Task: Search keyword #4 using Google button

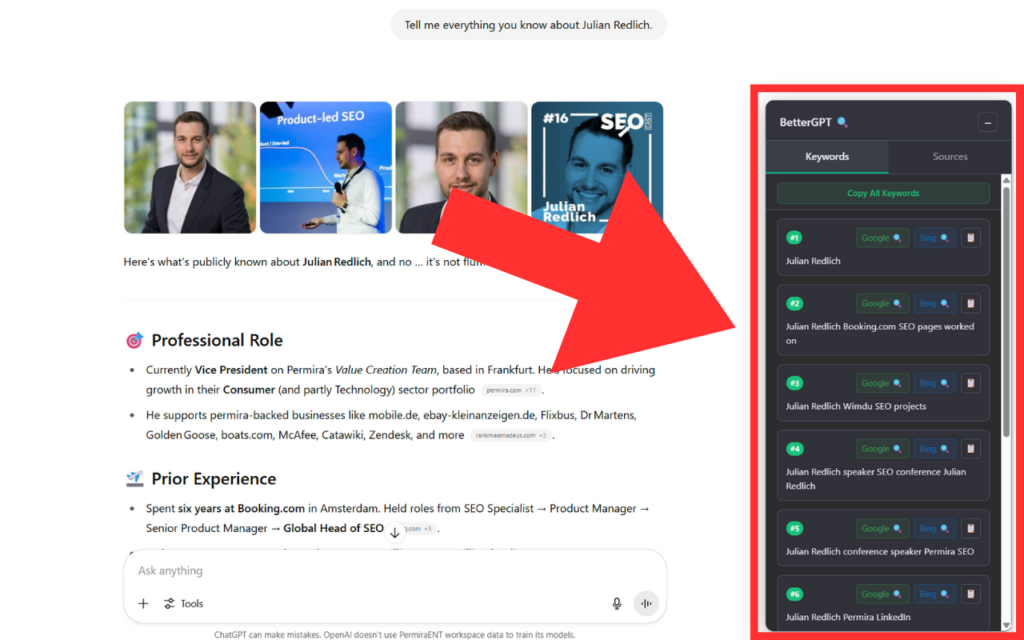Action: (882, 449)
